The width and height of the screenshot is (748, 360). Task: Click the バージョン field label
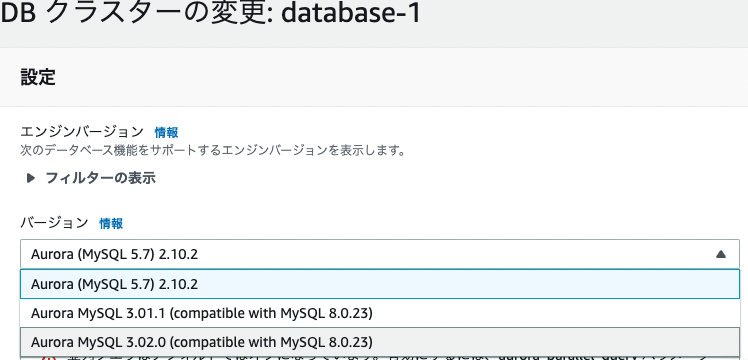[54, 223]
